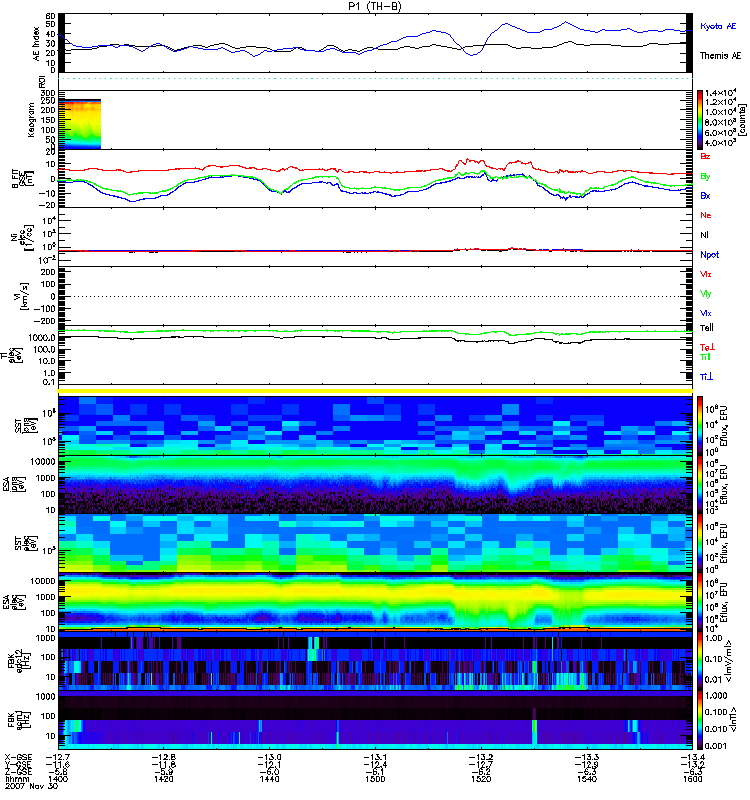Click the green Viy velocity legend
Image resolution: width=750 pixels, height=800 pixels.
click(706, 294)
